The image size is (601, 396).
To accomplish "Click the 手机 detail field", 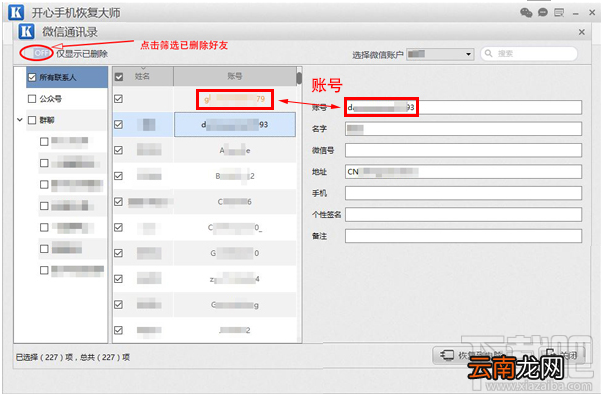I will [x=463, y=193].
